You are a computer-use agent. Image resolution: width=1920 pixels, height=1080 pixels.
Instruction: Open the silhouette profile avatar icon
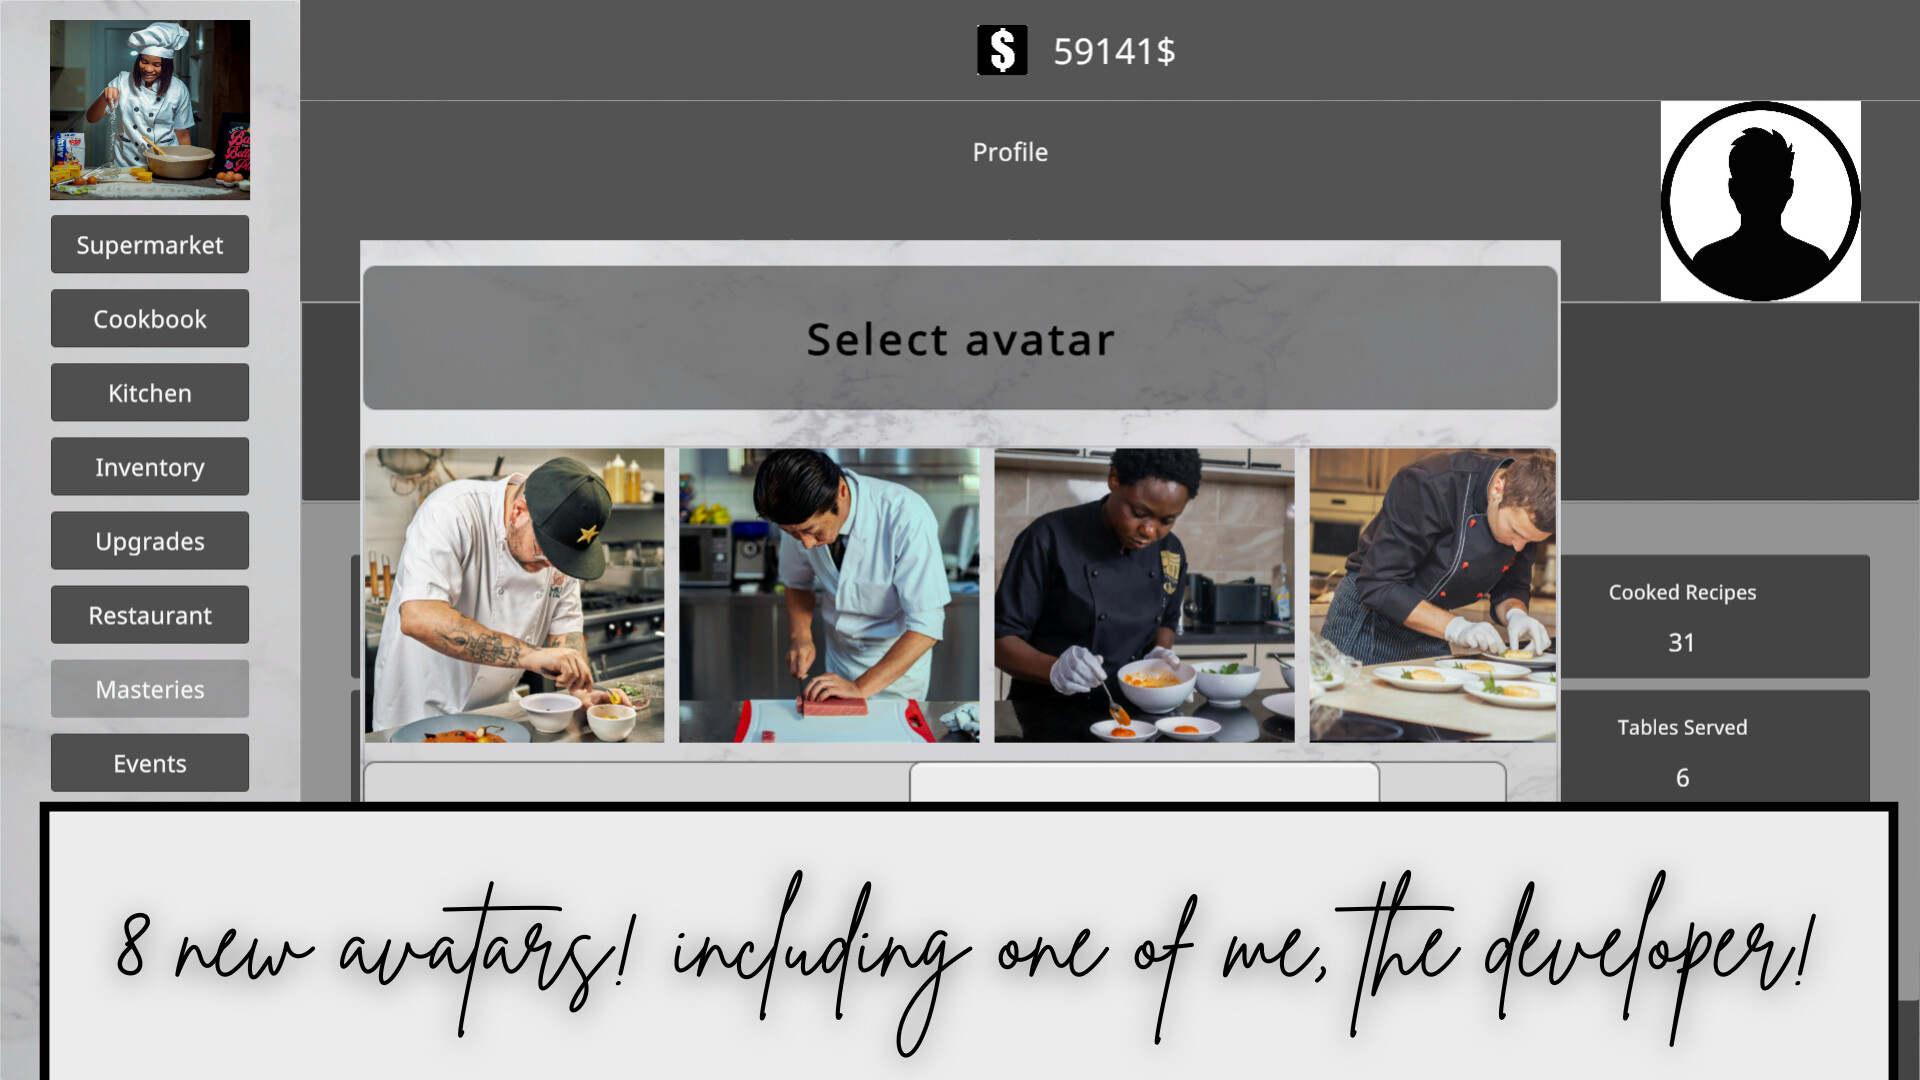[x=1760, y=201]
